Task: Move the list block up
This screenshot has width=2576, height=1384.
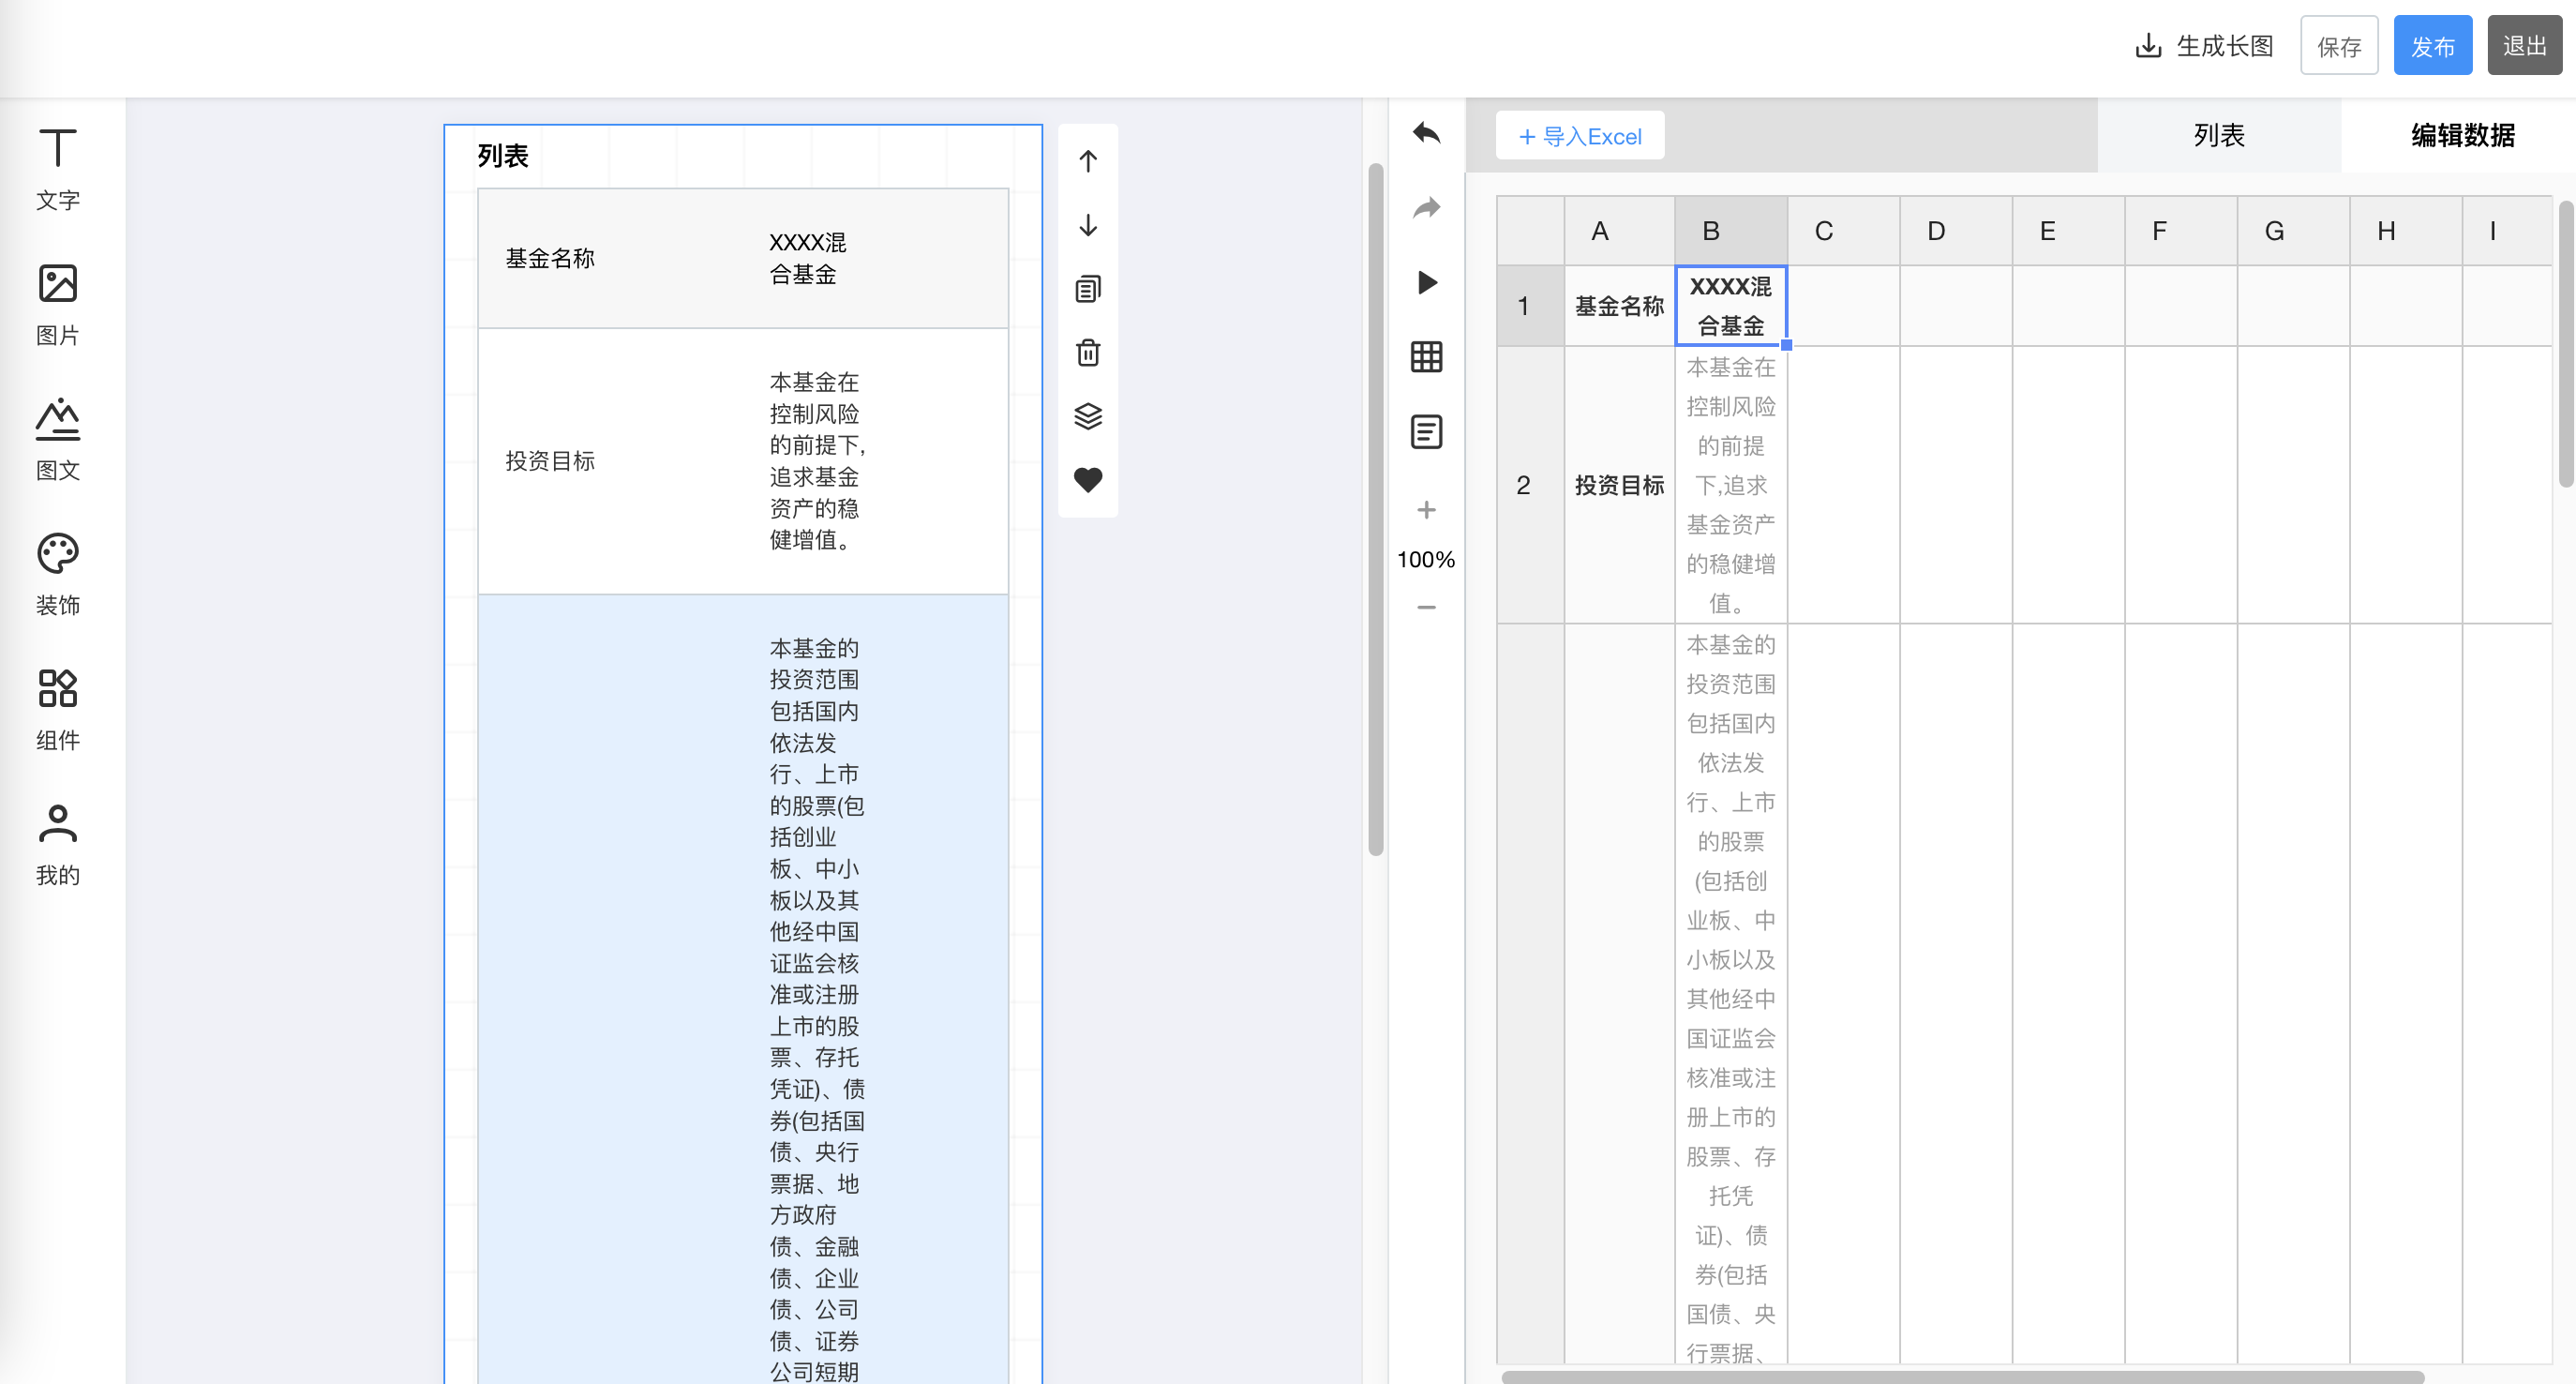Action: [x=1088, y=161]
